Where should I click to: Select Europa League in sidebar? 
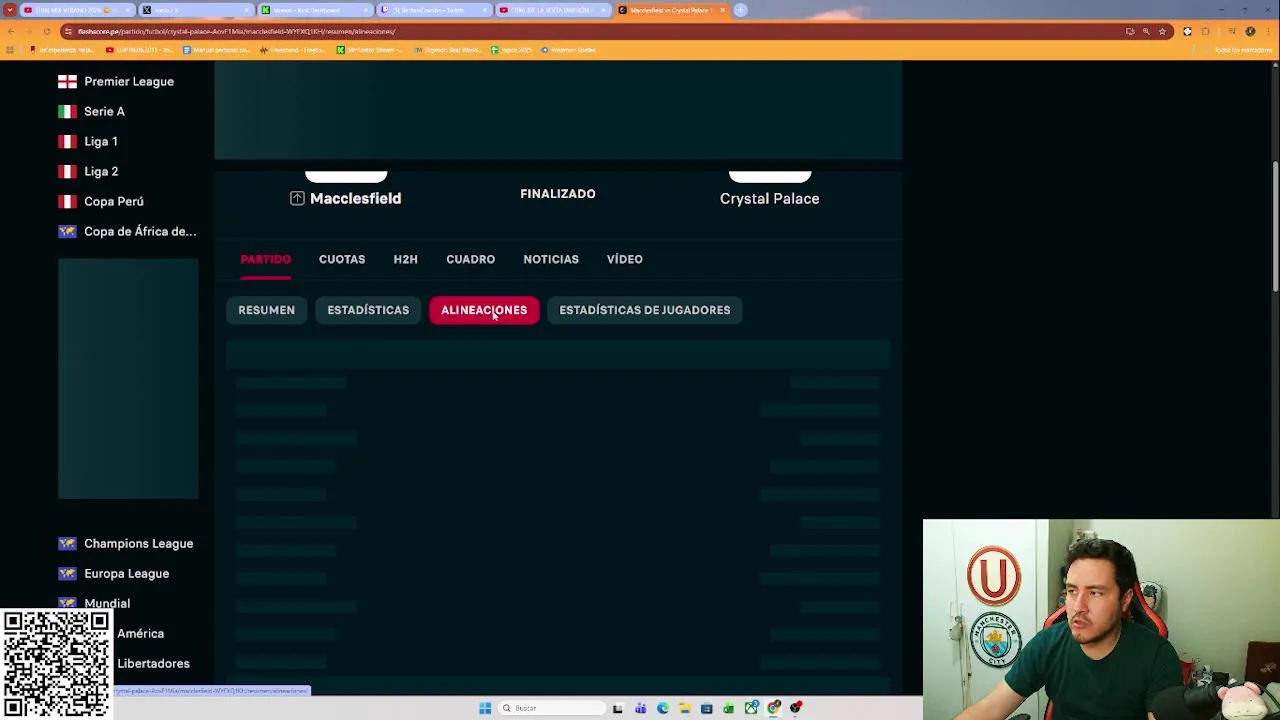[126, 574]
